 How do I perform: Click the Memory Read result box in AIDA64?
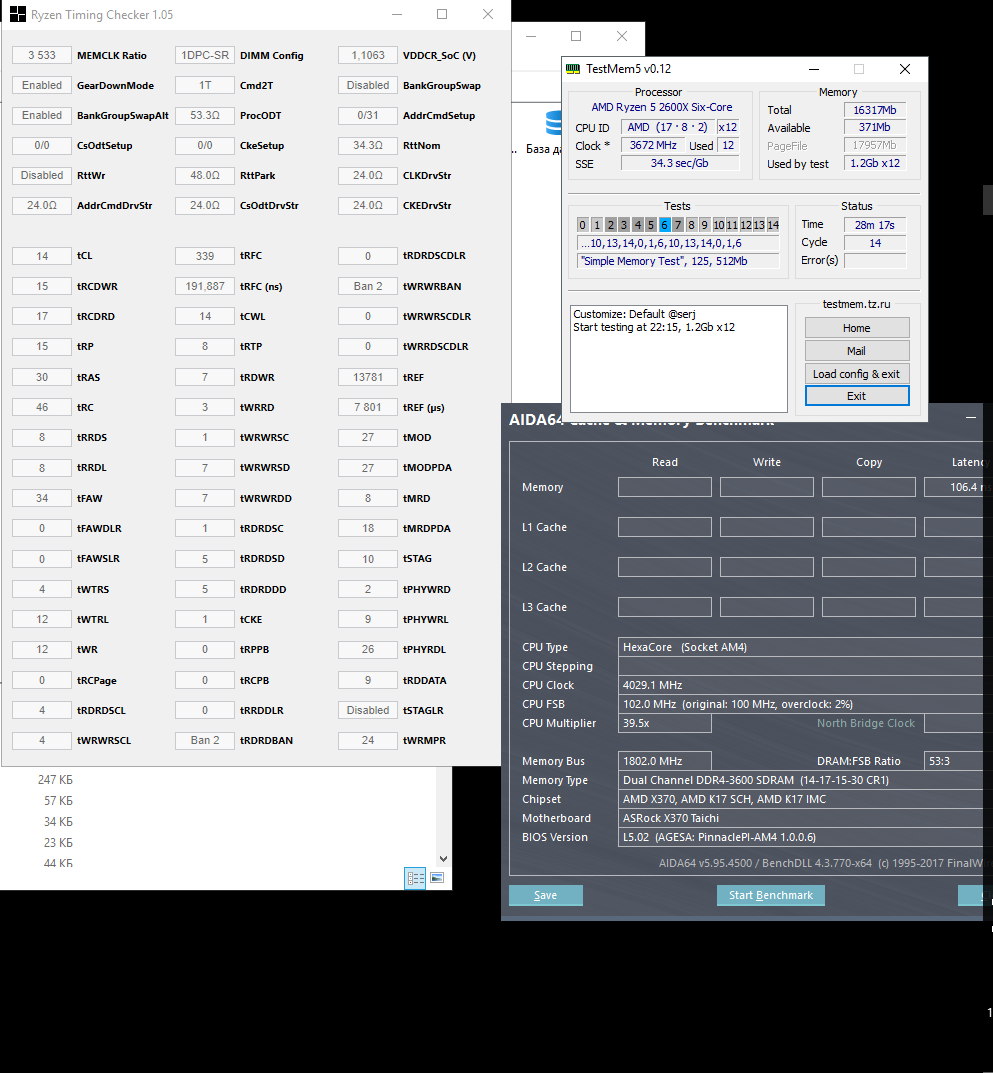click(665, 487)
